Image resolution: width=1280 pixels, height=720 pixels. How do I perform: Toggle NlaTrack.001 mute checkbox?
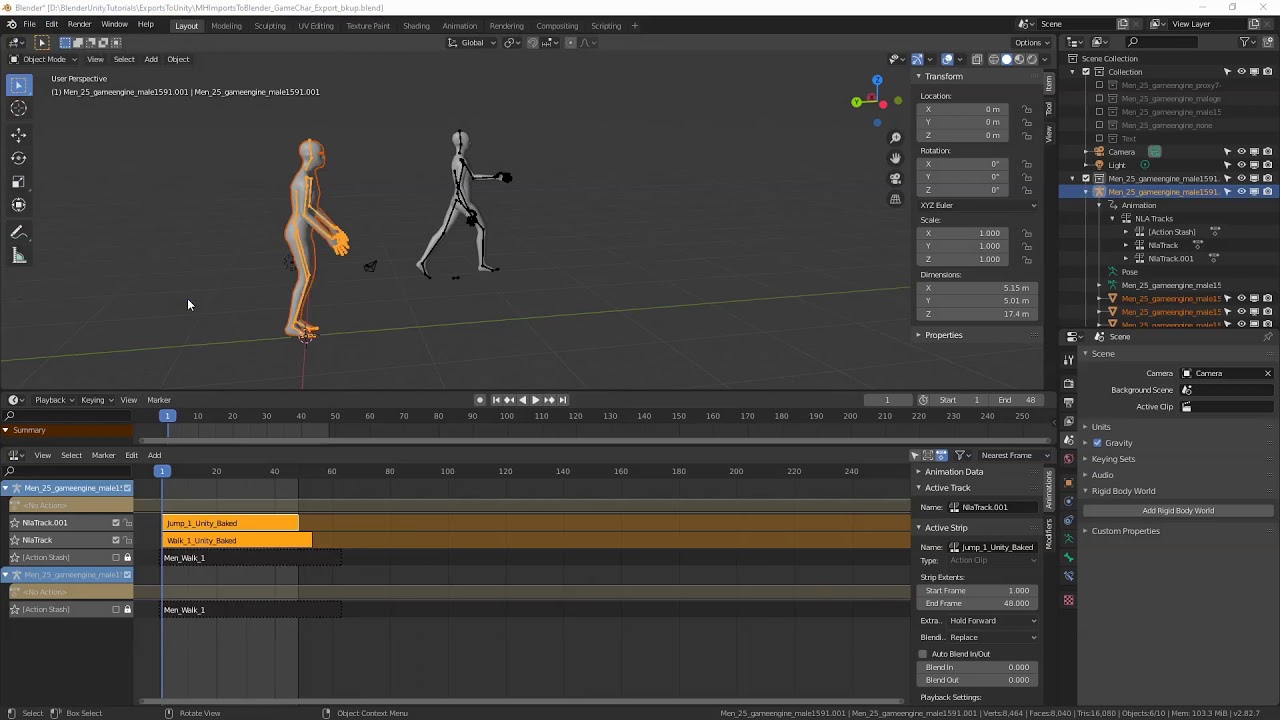[116, 523]
